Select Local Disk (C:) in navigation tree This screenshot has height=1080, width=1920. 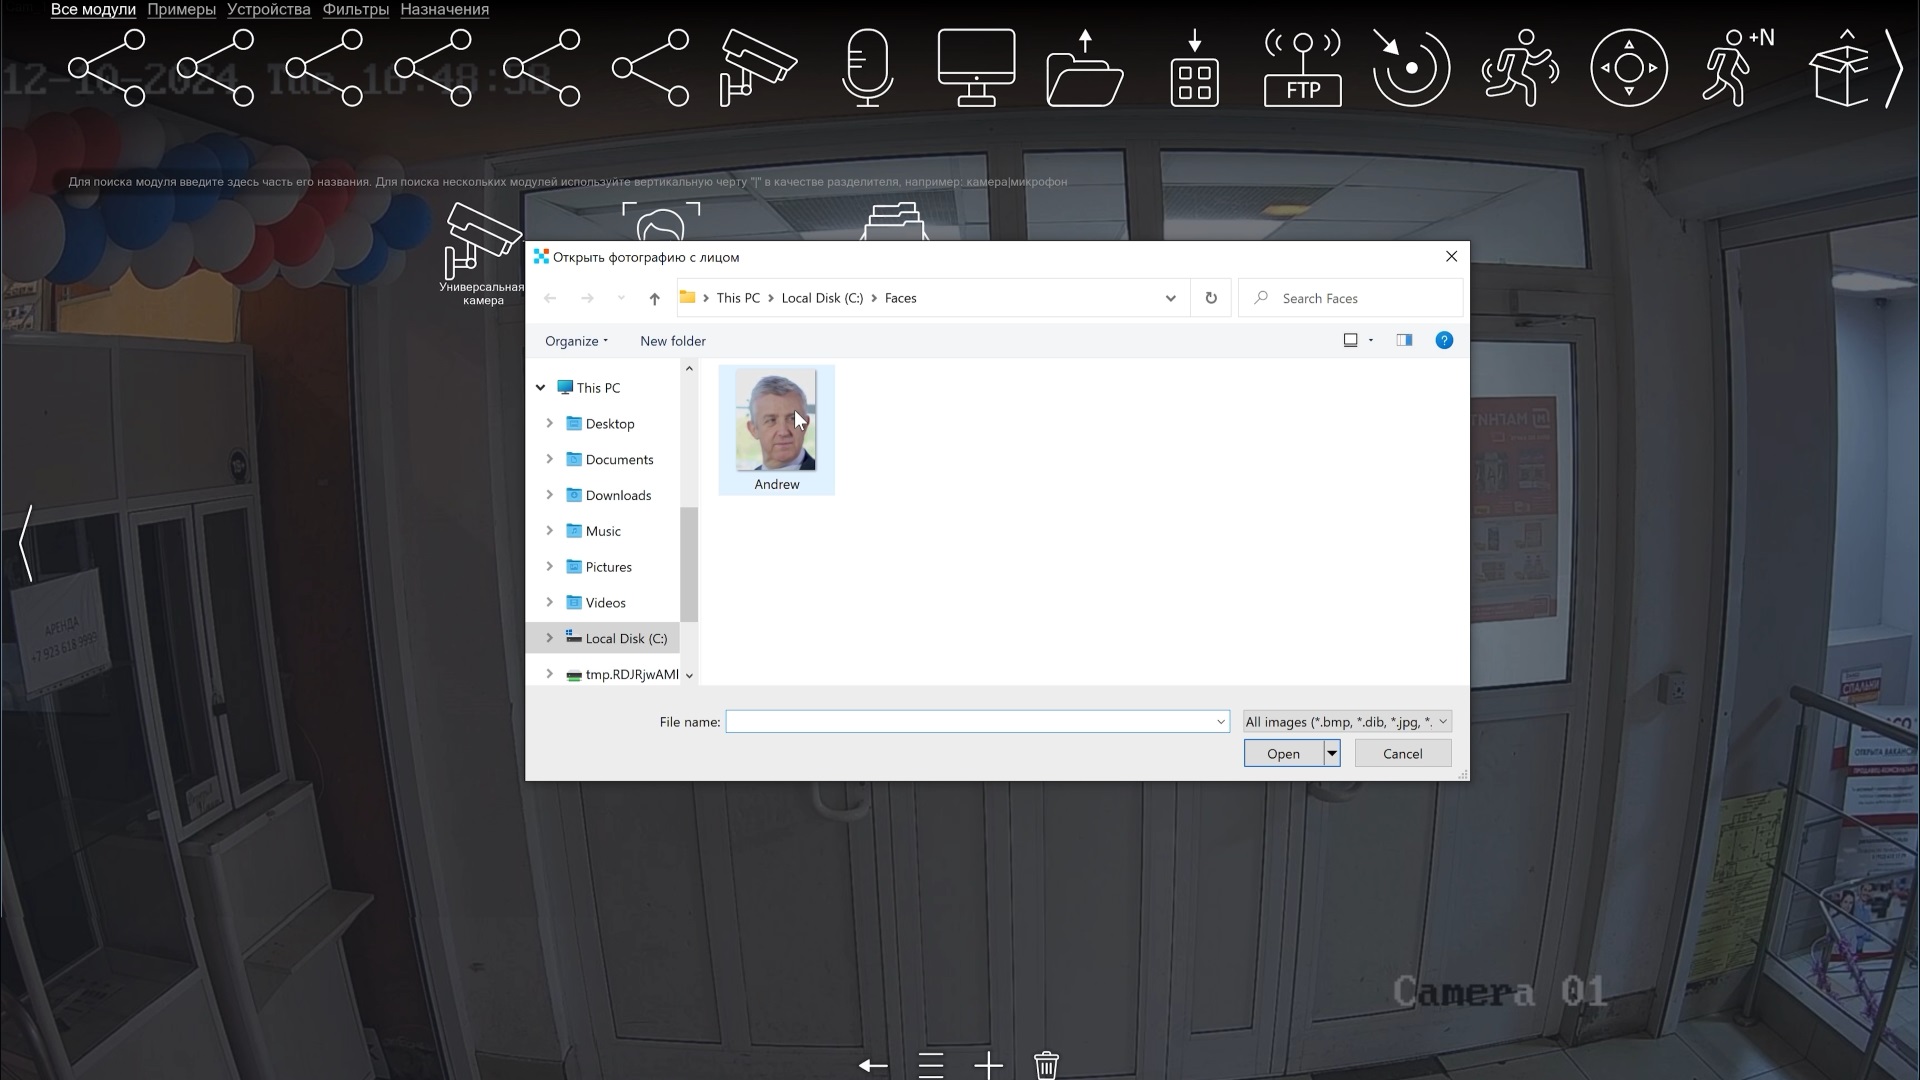[x=626, y=639]
